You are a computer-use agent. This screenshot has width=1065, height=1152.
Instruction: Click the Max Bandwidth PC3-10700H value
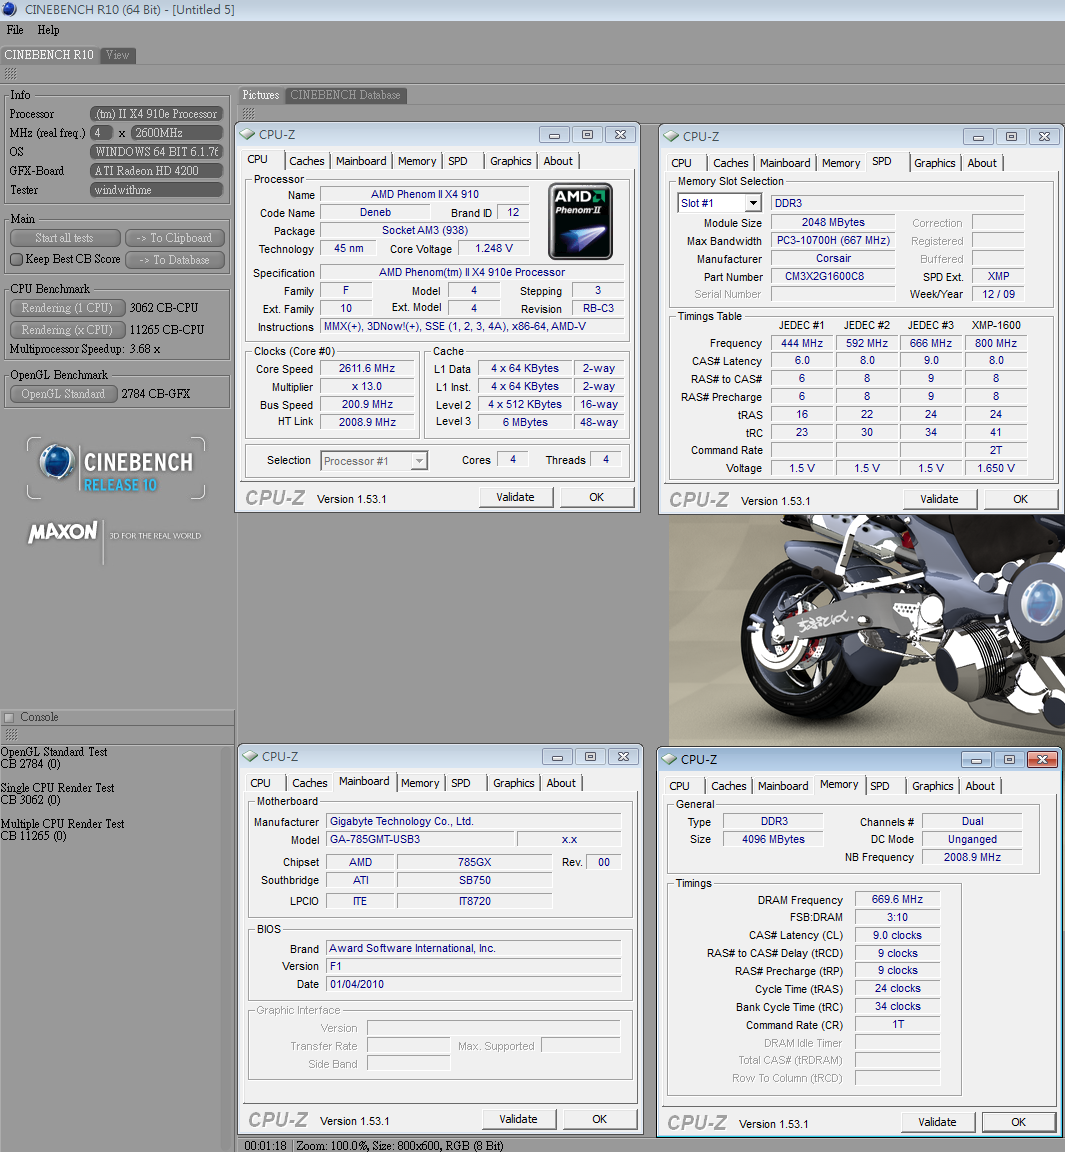tap(833, 240)
